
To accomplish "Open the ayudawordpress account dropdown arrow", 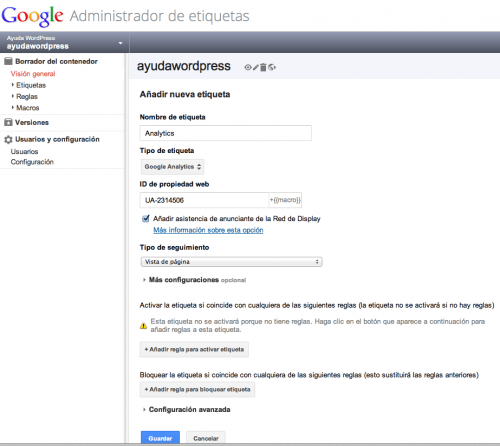I will pos(121,43).
